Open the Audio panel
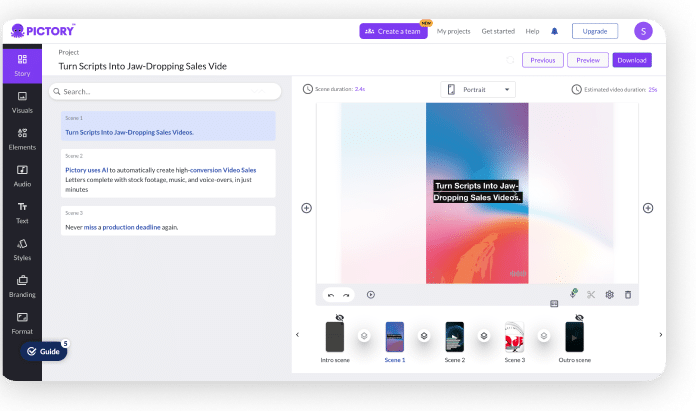696x411 pixels. [22, 176]
